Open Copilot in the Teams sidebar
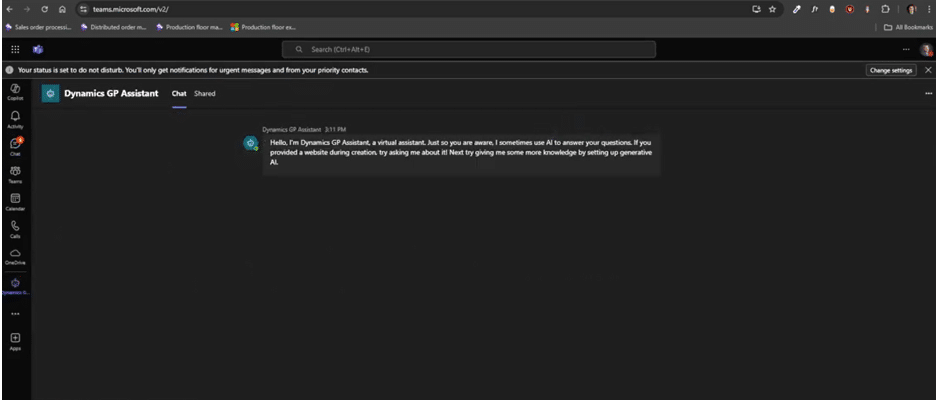 [16, 91]
